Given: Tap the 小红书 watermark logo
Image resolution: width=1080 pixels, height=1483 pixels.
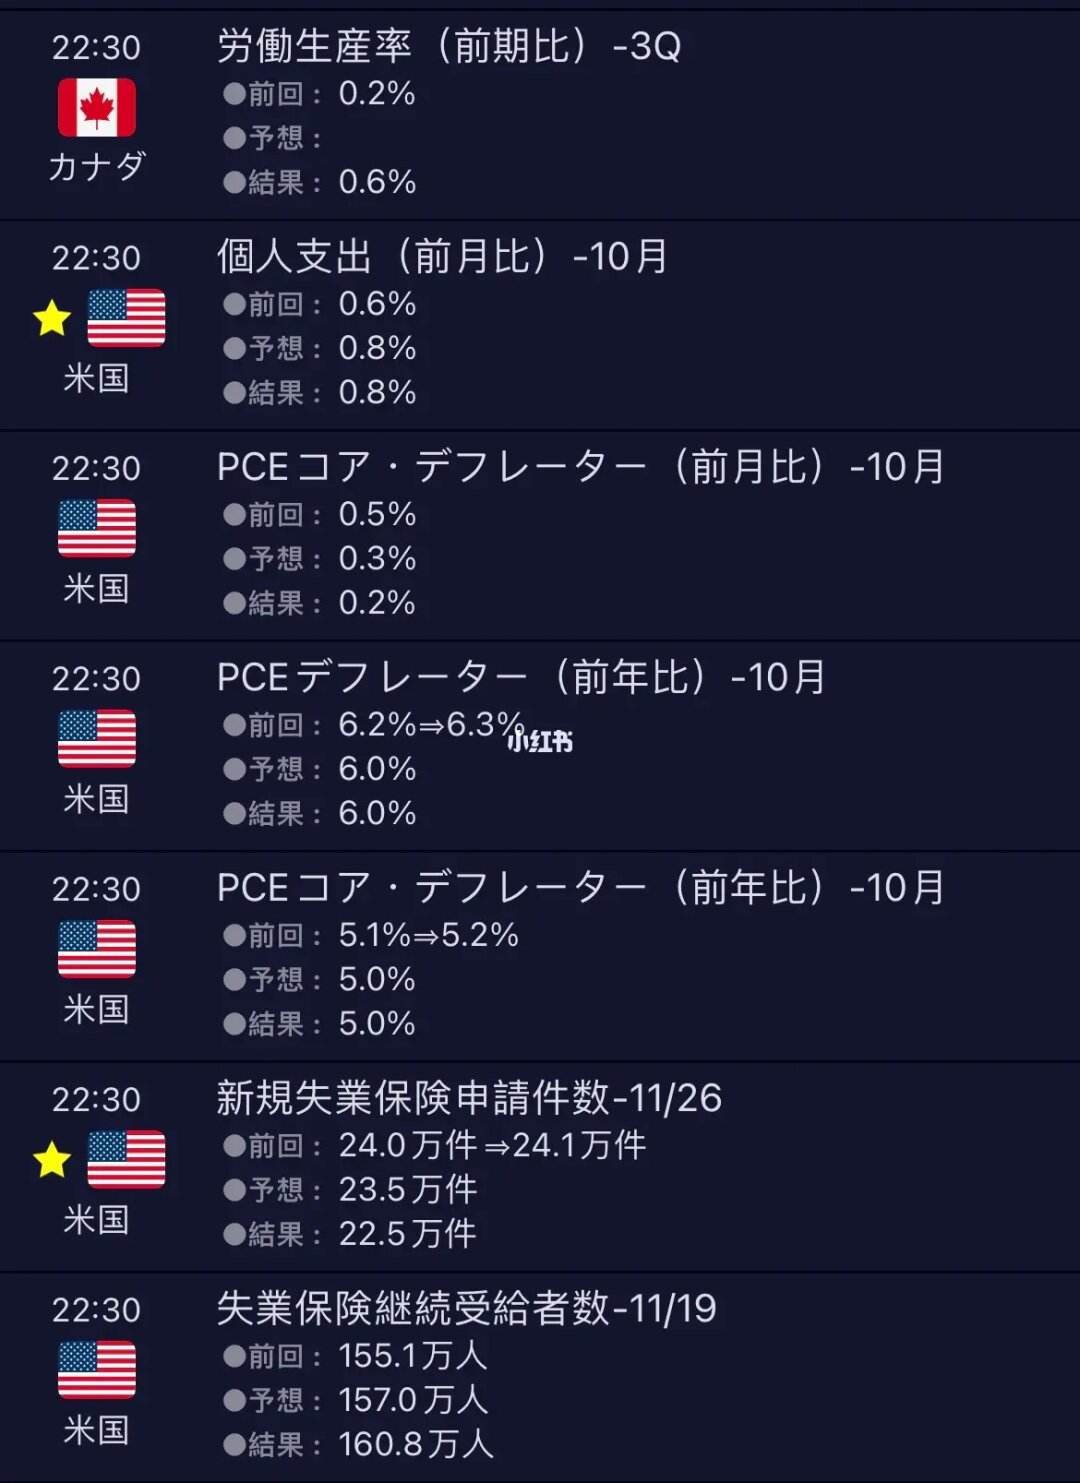Looking at the screenshot, I should point(540,741).
